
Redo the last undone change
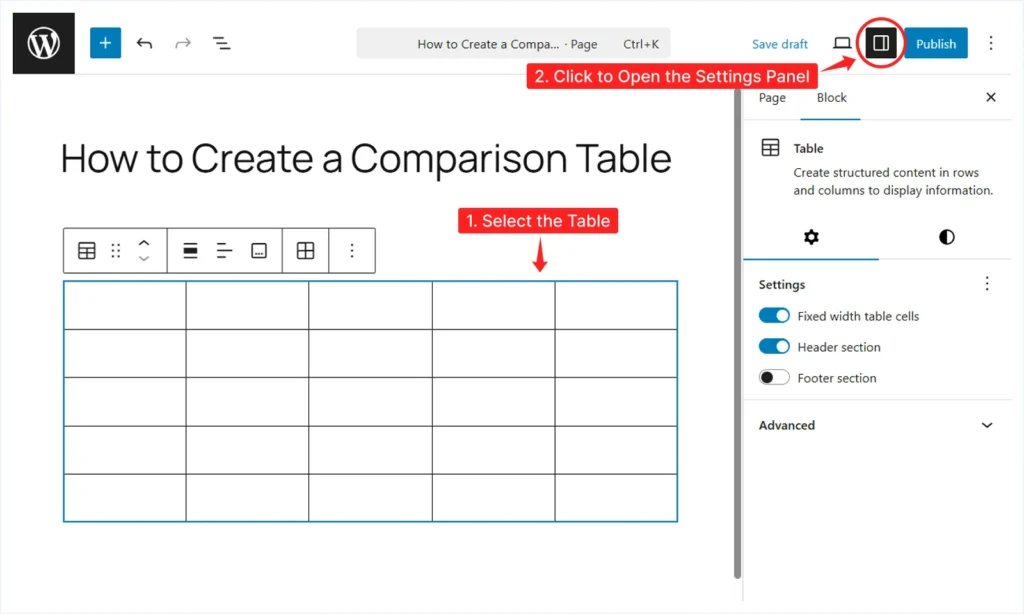click(x=183, y=44)
